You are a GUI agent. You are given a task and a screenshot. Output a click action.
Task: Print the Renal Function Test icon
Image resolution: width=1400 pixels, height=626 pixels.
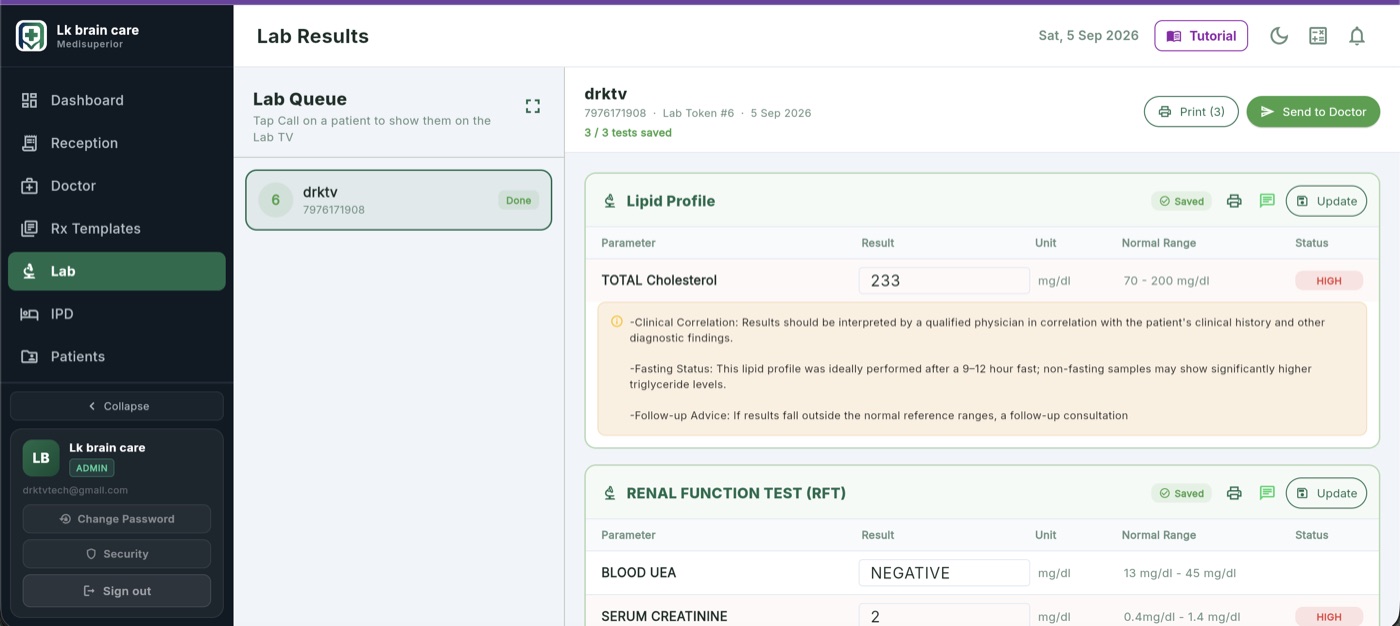pyautogui.click(x=1234, y=493)
